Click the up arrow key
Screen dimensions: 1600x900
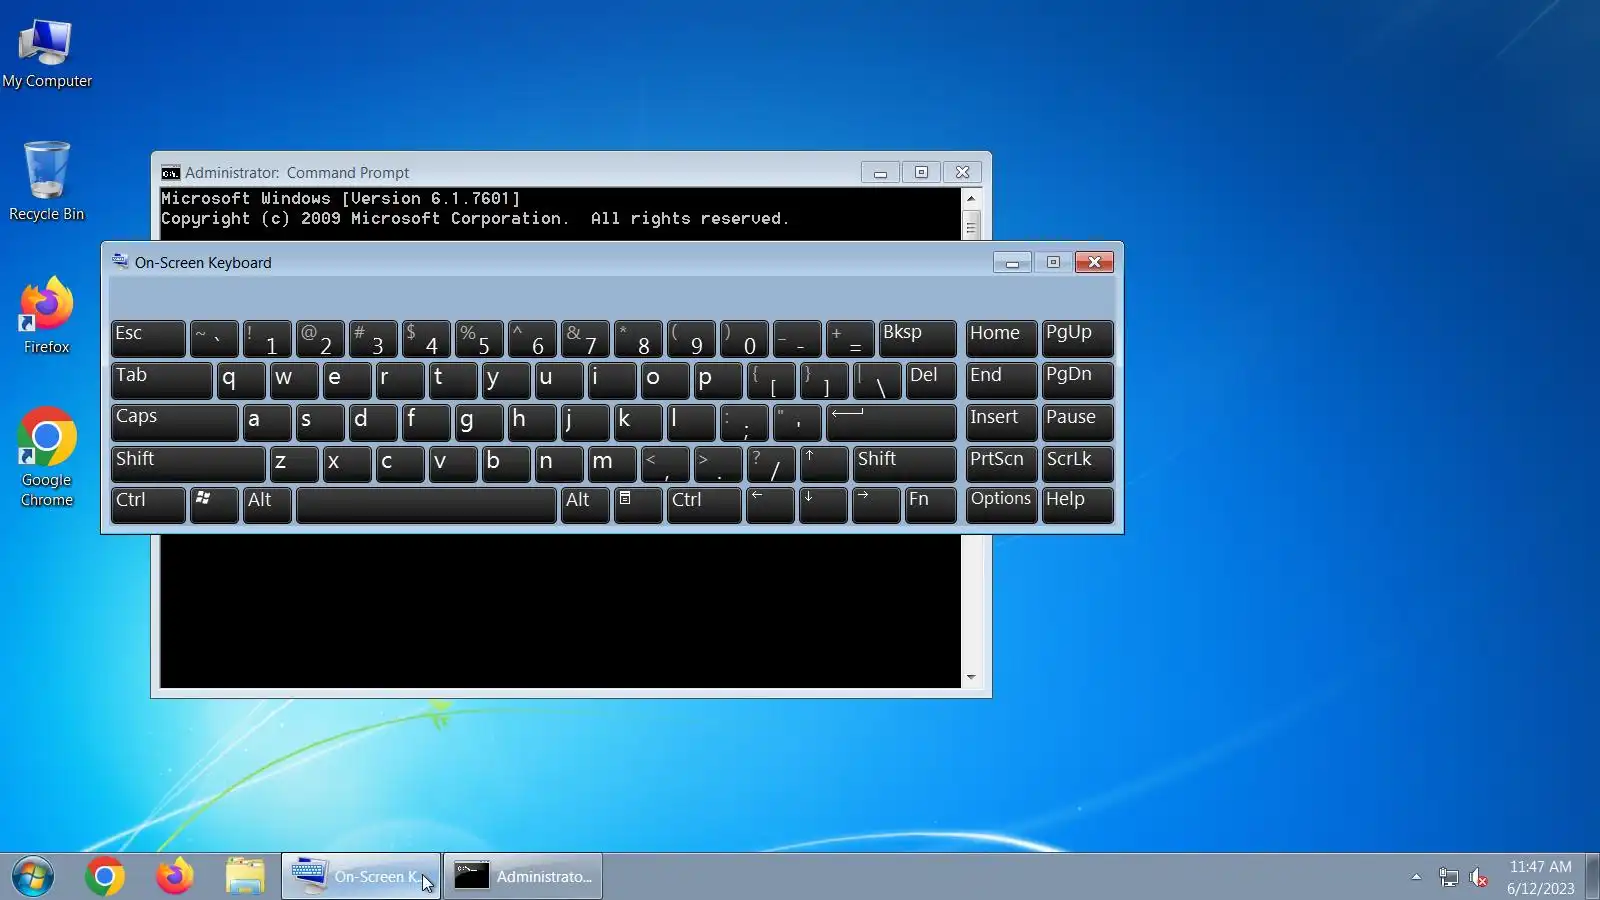click(824, 465)
